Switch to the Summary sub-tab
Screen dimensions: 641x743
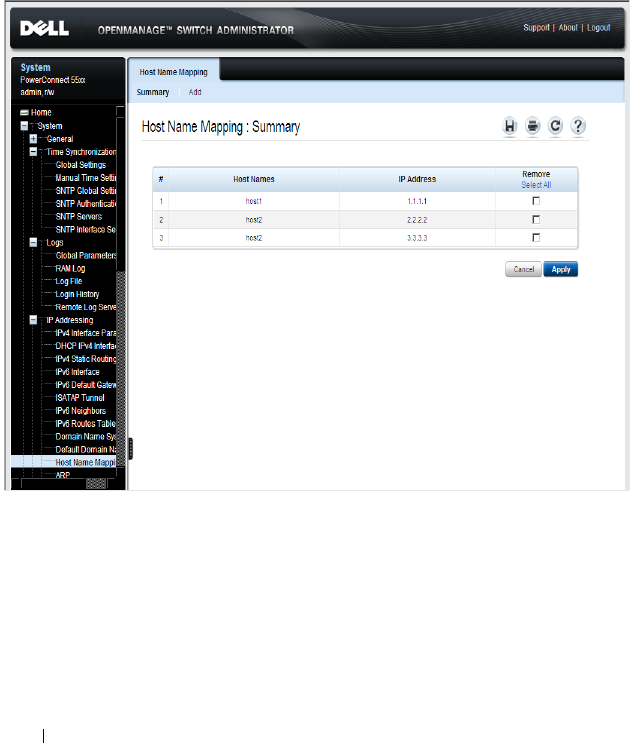coord(153,92)
